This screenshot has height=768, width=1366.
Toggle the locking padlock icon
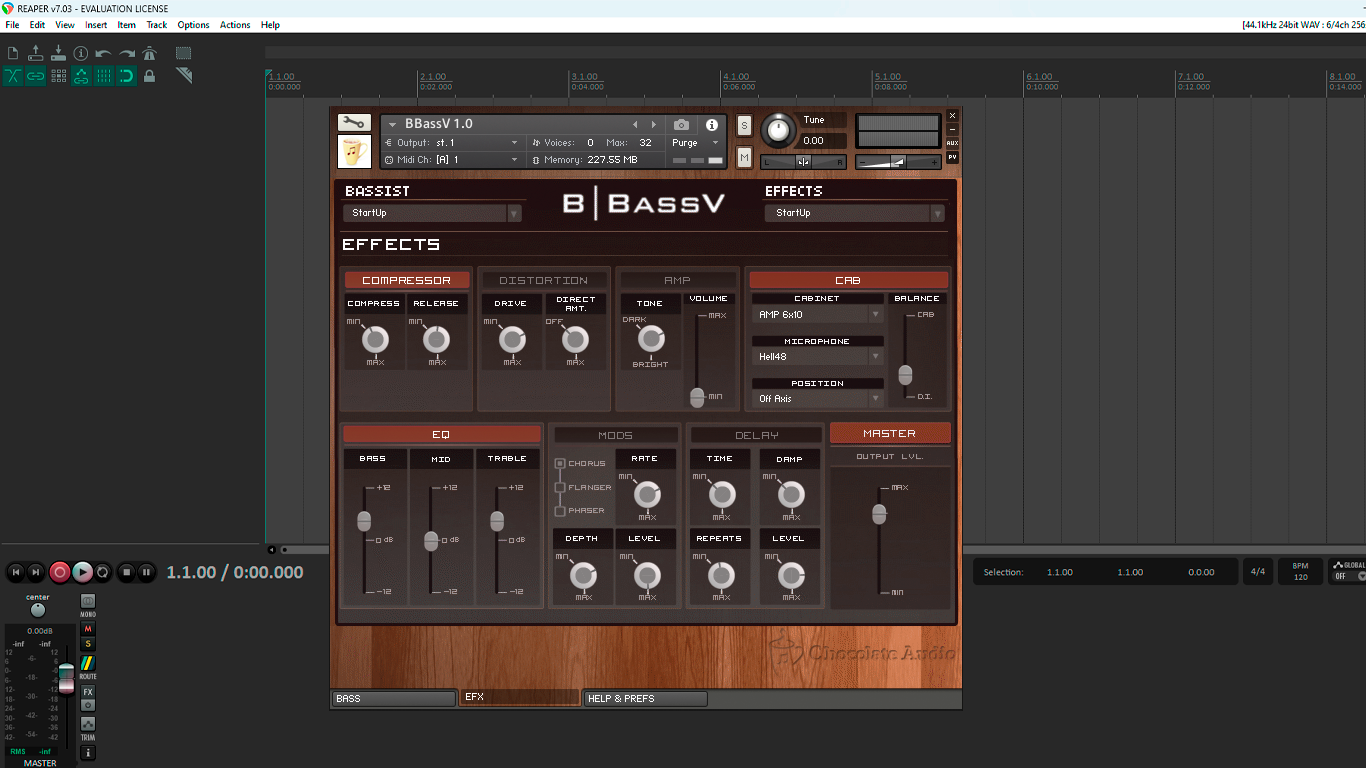pos(150,76)
